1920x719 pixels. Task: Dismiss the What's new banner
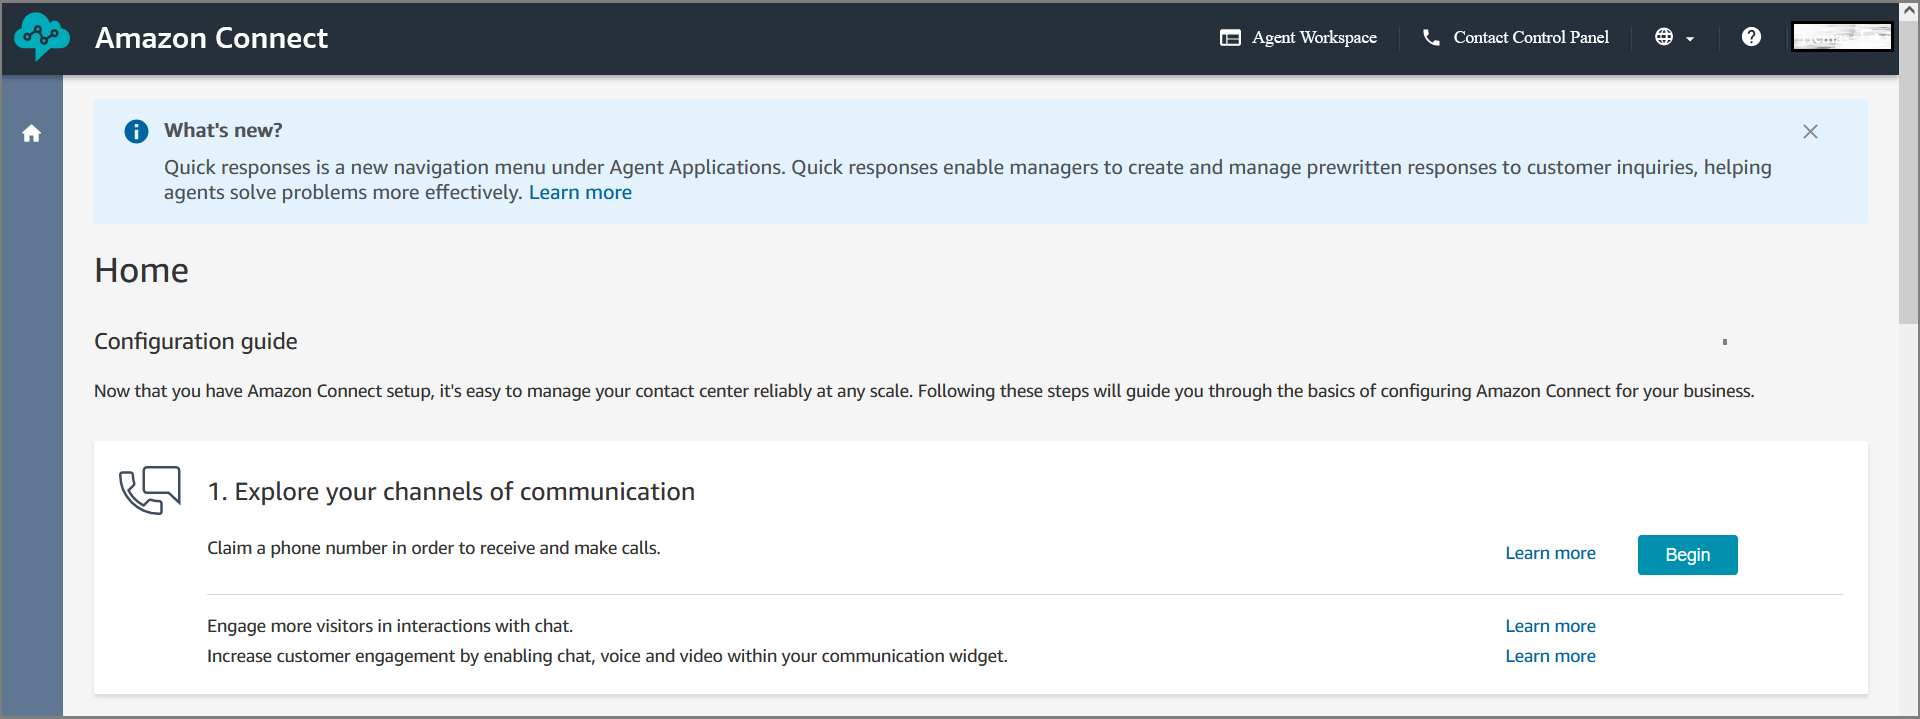[x=1810, y=131]
